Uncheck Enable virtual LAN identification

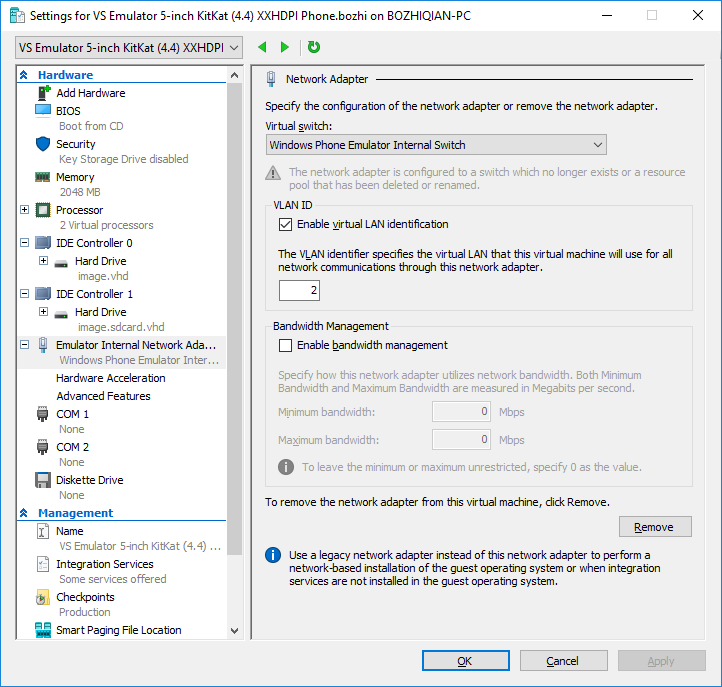point(285,224)
